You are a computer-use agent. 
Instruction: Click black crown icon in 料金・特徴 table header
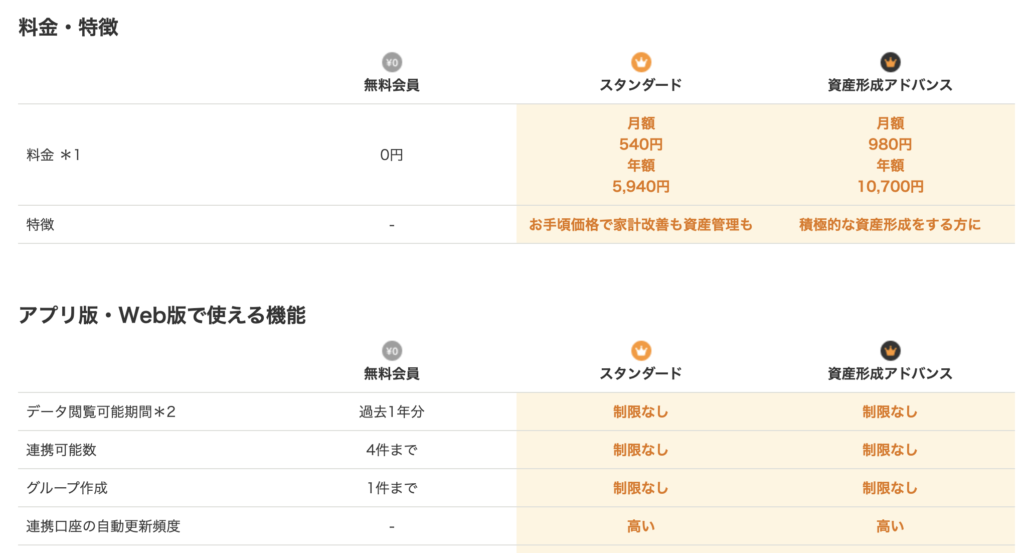[890, 62]
